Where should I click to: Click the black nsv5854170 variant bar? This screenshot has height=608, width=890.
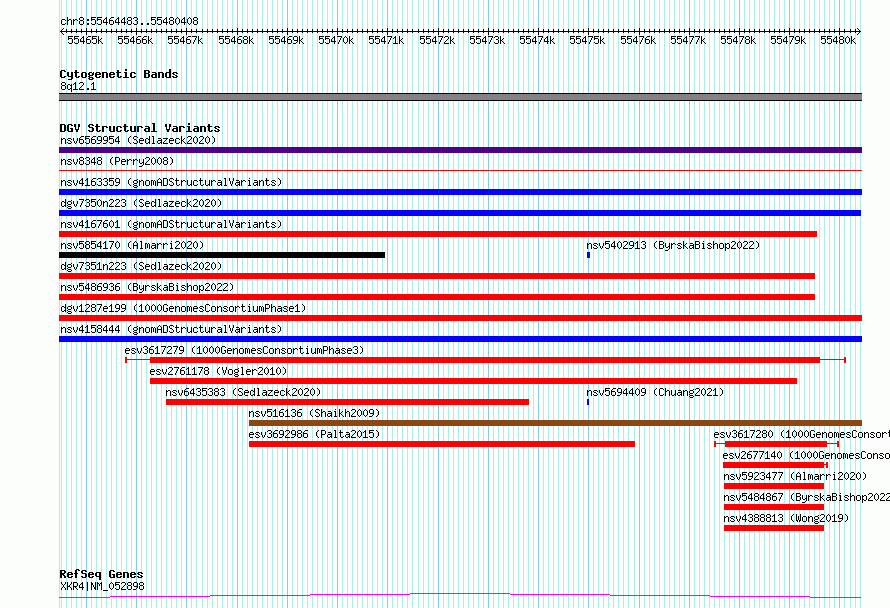222,255
